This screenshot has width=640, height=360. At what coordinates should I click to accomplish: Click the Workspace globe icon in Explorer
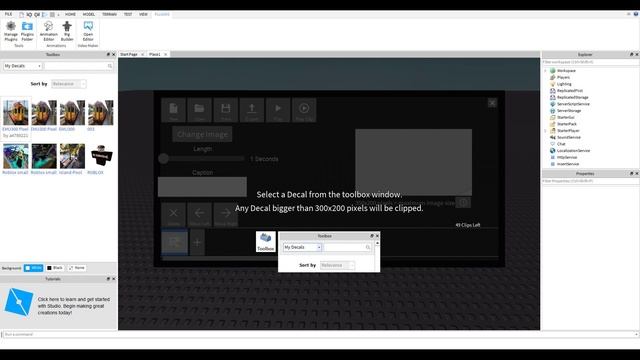[x=553, y=71]
